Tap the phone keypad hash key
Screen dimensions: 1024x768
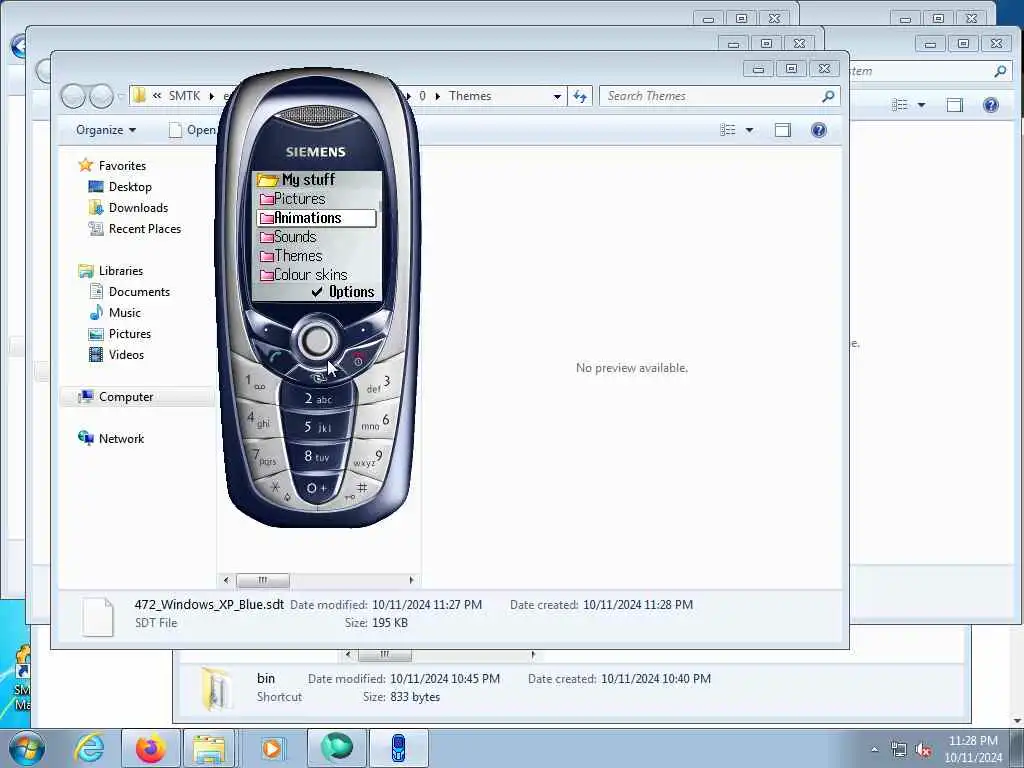point(359,490)
